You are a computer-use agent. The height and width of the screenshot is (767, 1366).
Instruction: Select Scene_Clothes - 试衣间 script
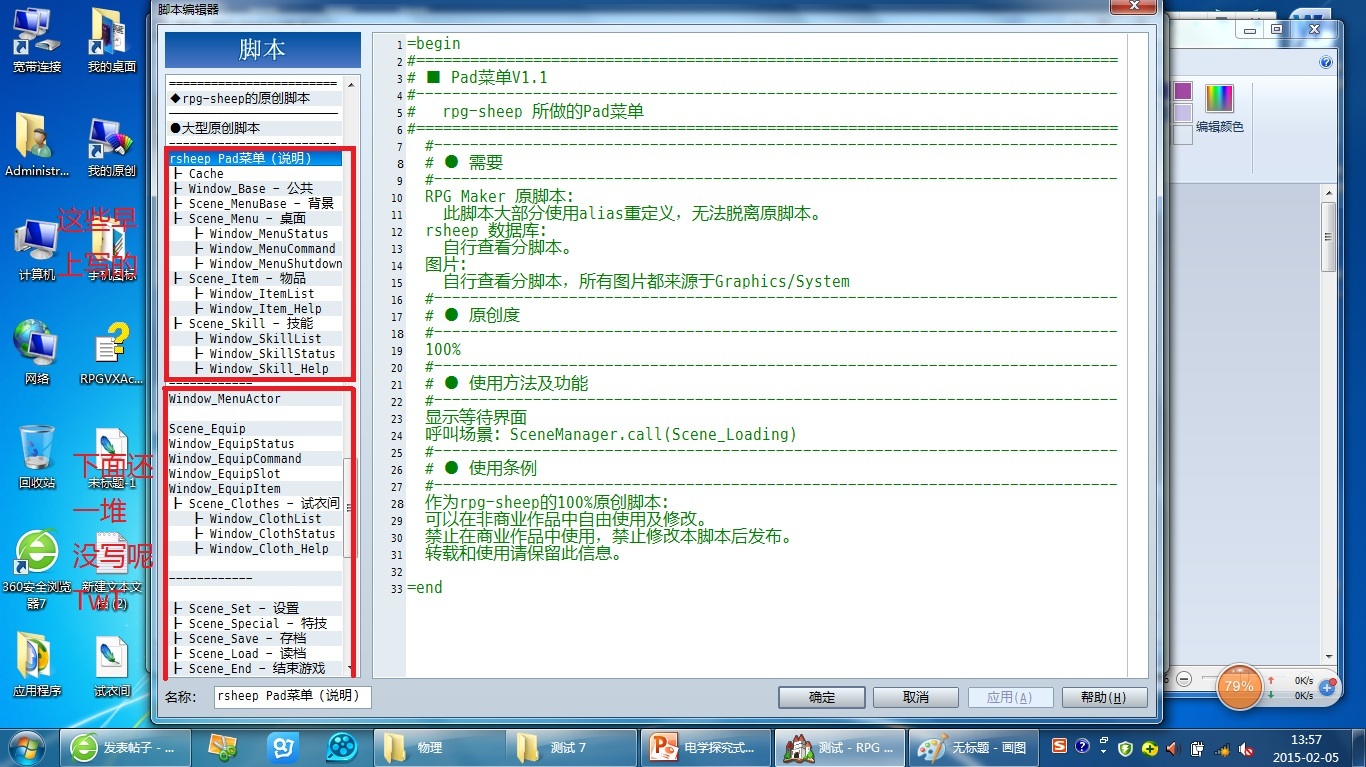255,503
